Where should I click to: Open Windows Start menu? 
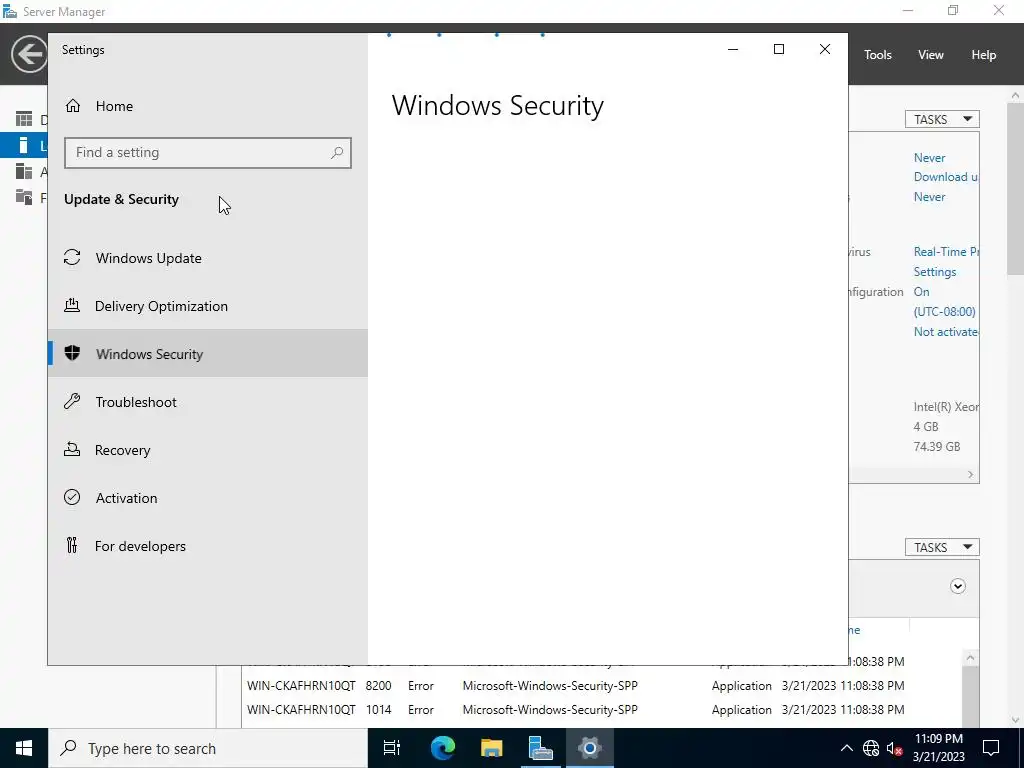tap(24, 748)
